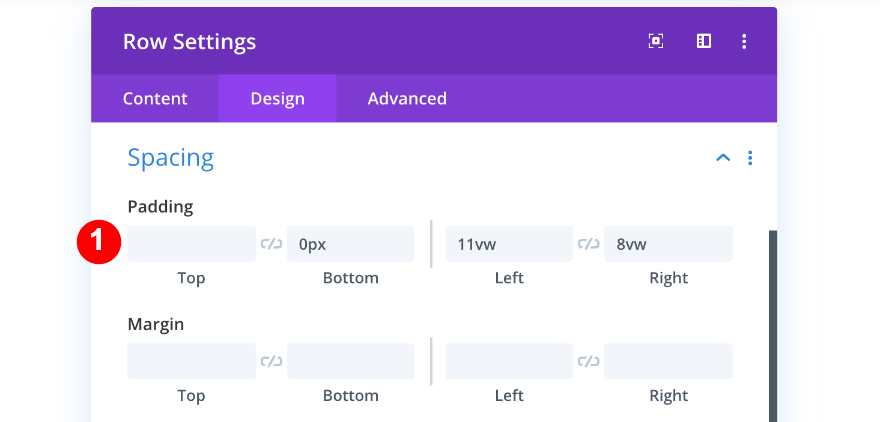The width and height of the screenshot is (880, 422).
Task: Click the settings panel vertical scrollbar
Action: pos(772,320)
